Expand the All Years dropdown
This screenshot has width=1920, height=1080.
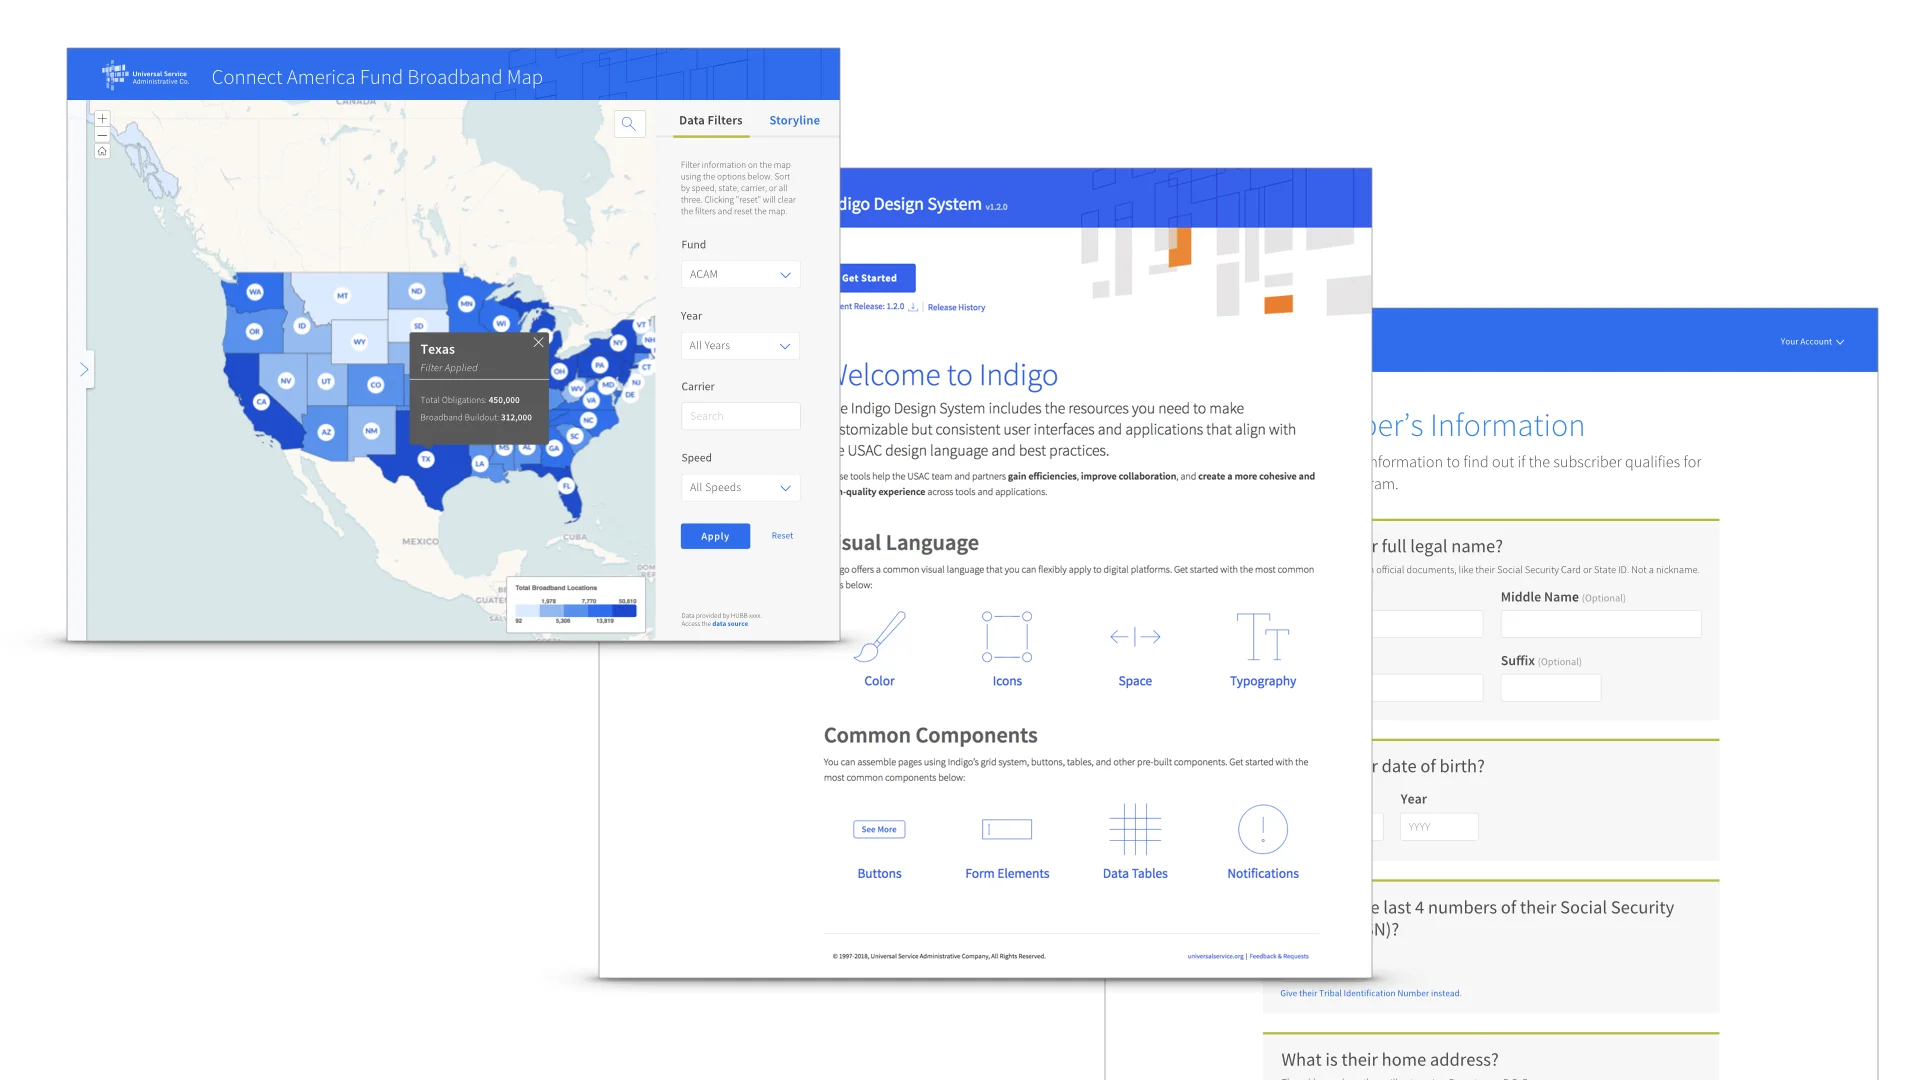[740, 346]
